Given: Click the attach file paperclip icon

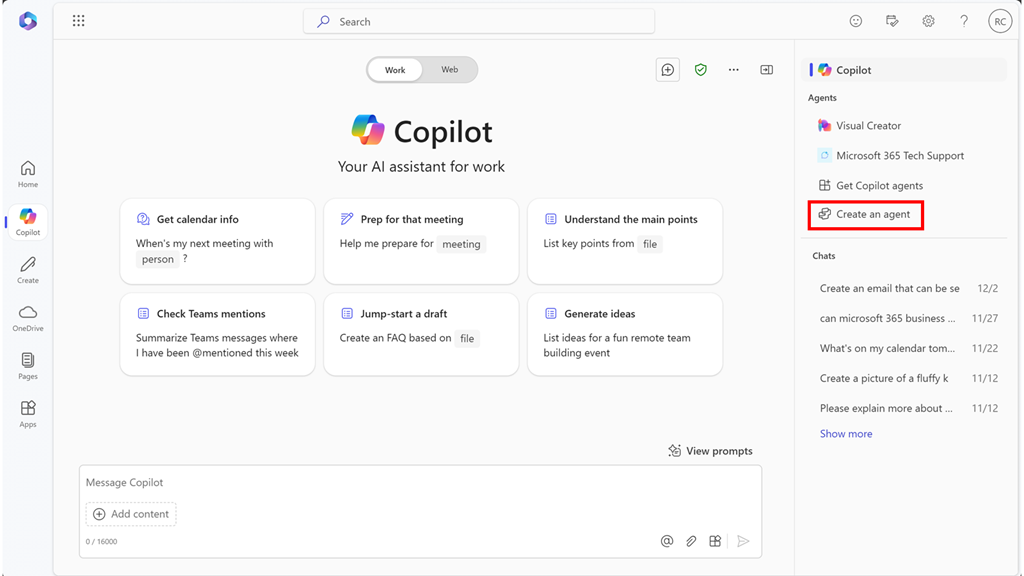Looking at the screenshot, I should coord(691,541).
